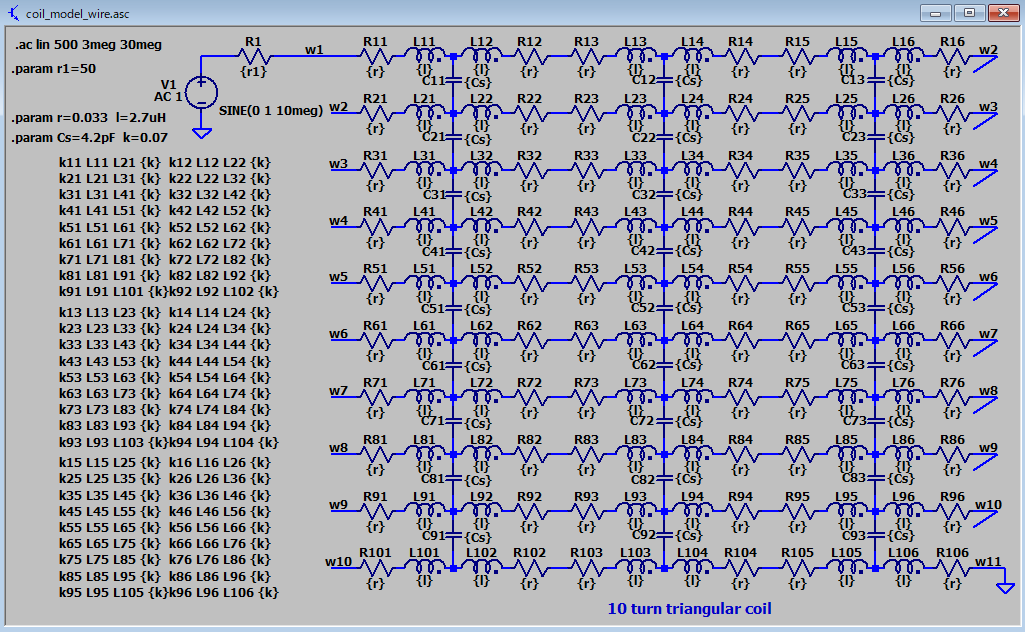
Task: Click resistor R33 symbol
Action: 587,170
